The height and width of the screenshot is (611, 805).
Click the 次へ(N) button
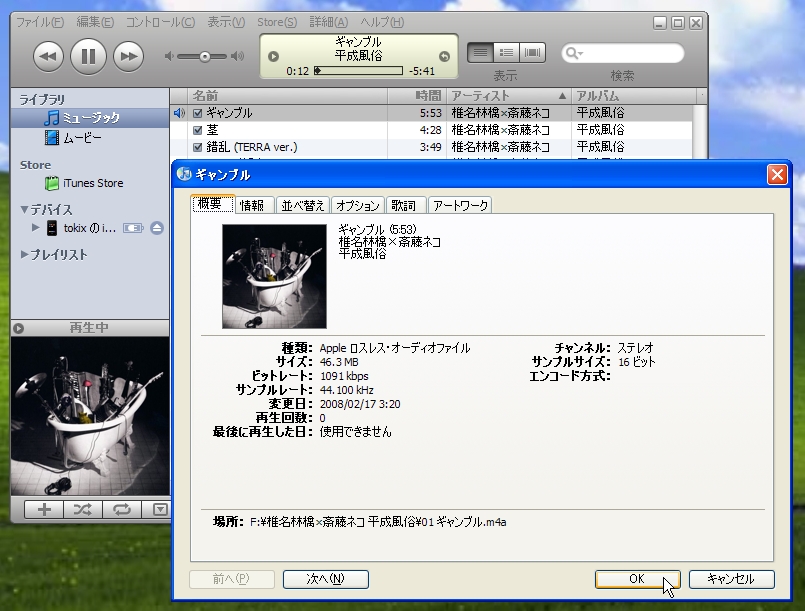click(x=325, y=579)
